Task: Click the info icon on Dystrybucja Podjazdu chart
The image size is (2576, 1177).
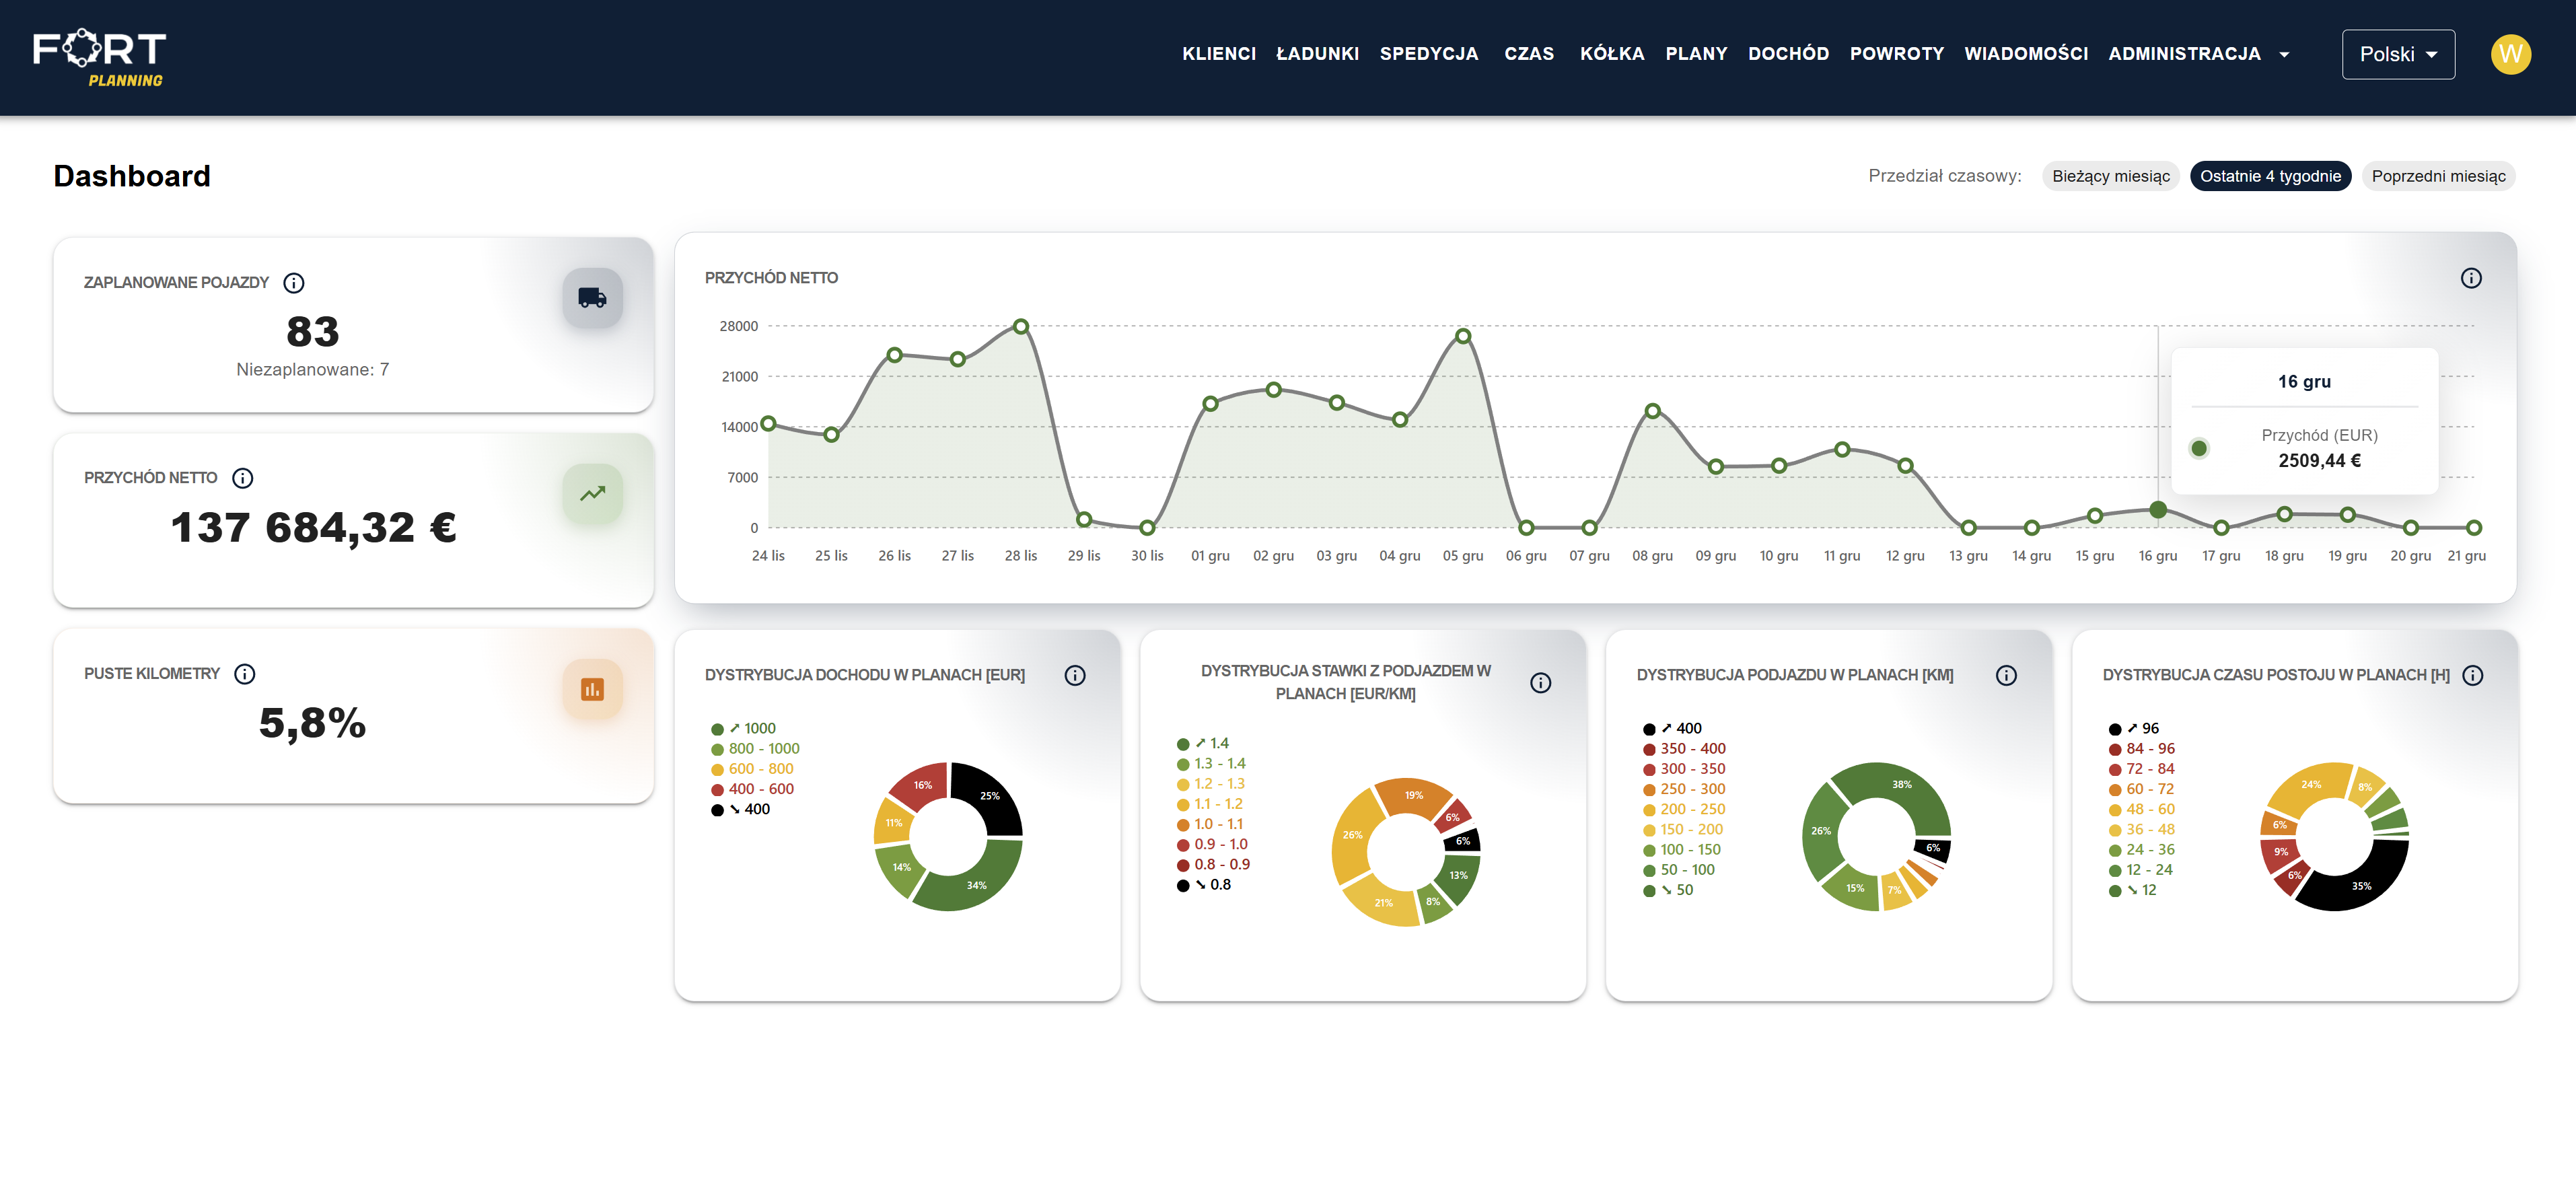Action: [2007, 675]
